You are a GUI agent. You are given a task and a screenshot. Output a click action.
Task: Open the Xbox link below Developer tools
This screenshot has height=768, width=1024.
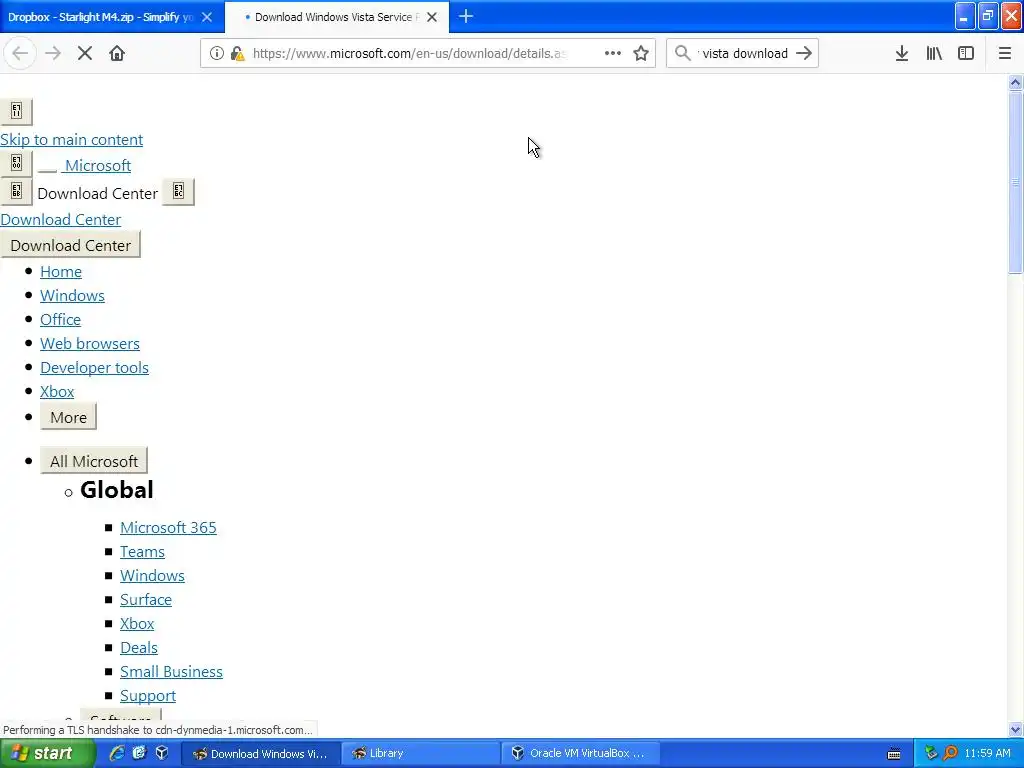(x=57, y=392)
